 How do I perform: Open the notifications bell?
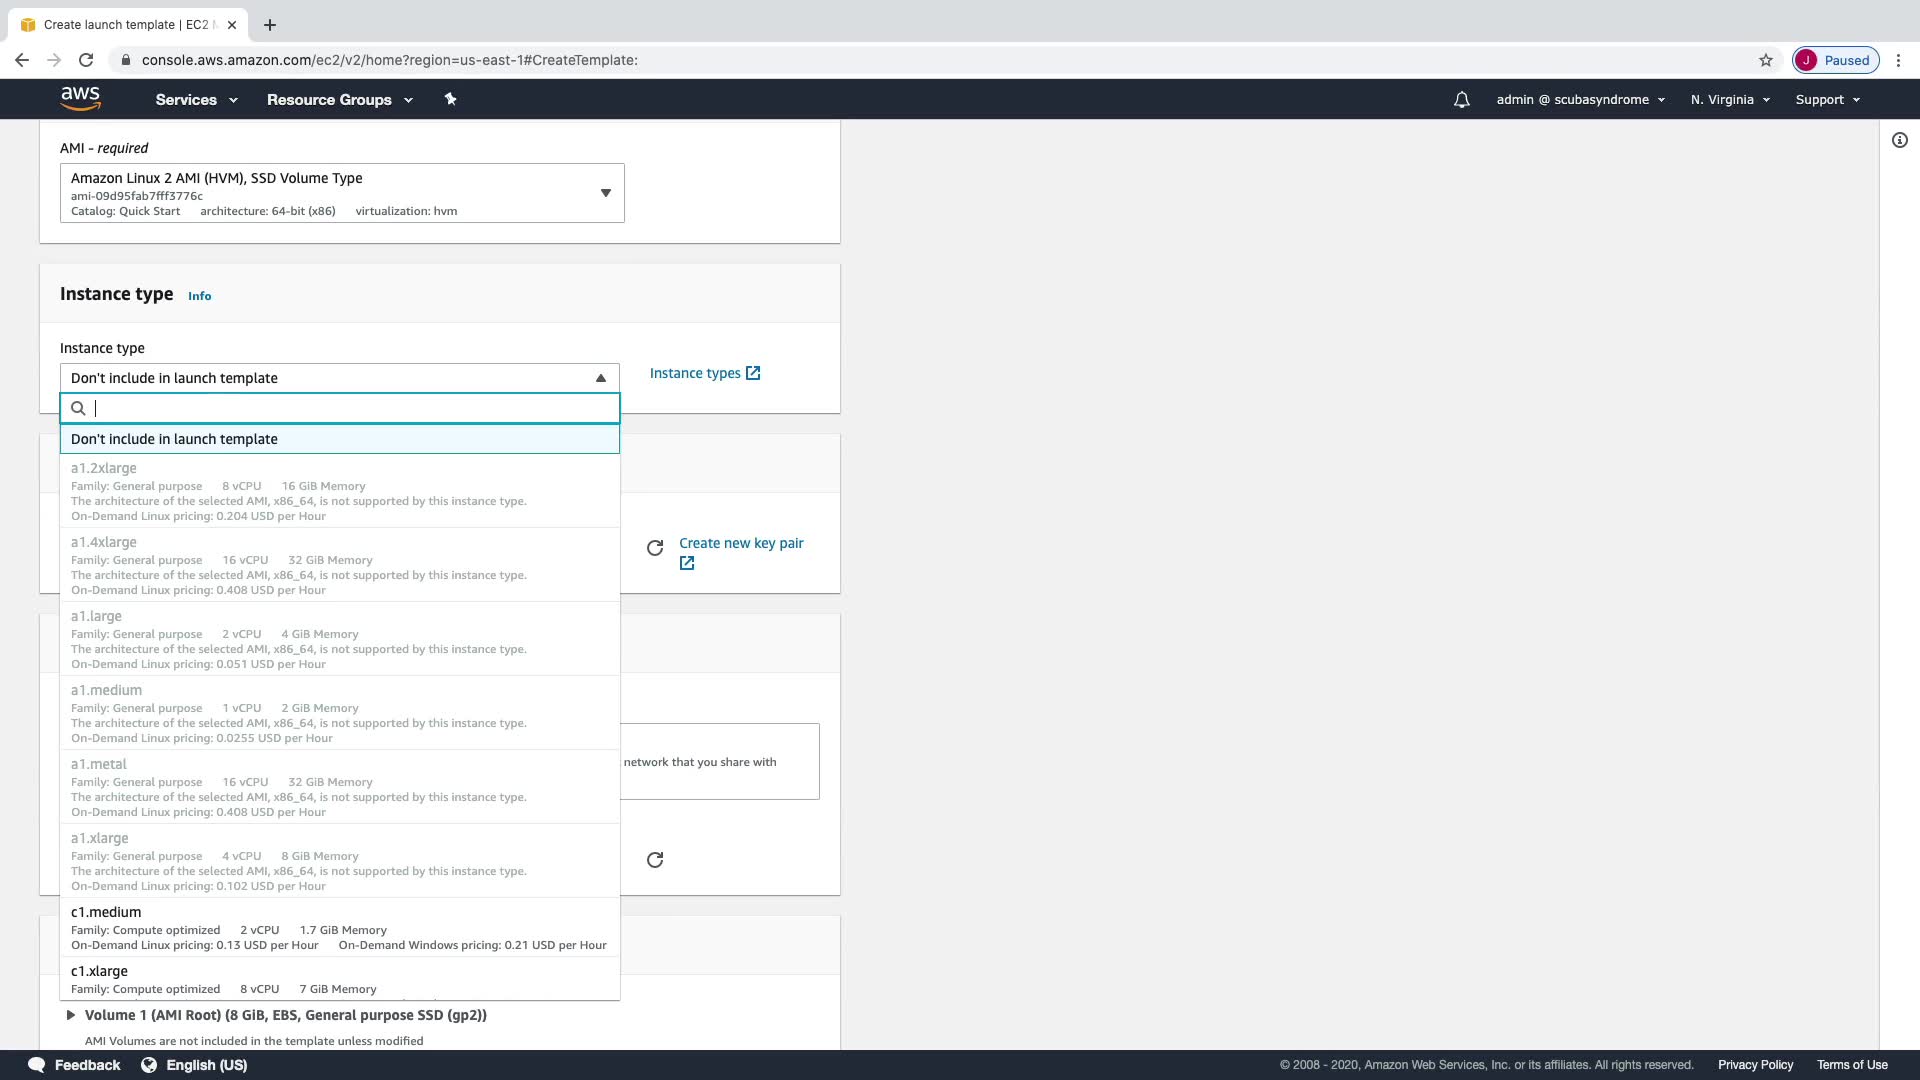click(x=1461, y=100)
